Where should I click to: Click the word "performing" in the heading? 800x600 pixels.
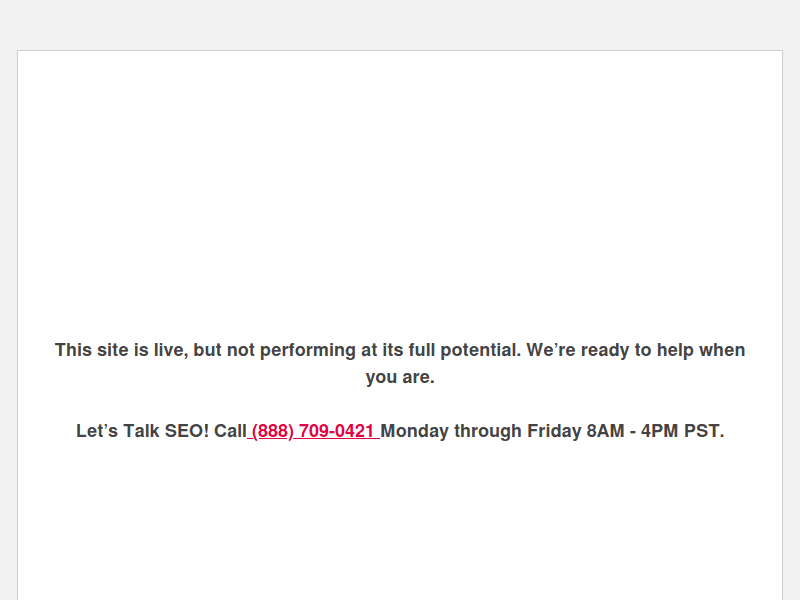pyautogui.click(x=308, y=350)
